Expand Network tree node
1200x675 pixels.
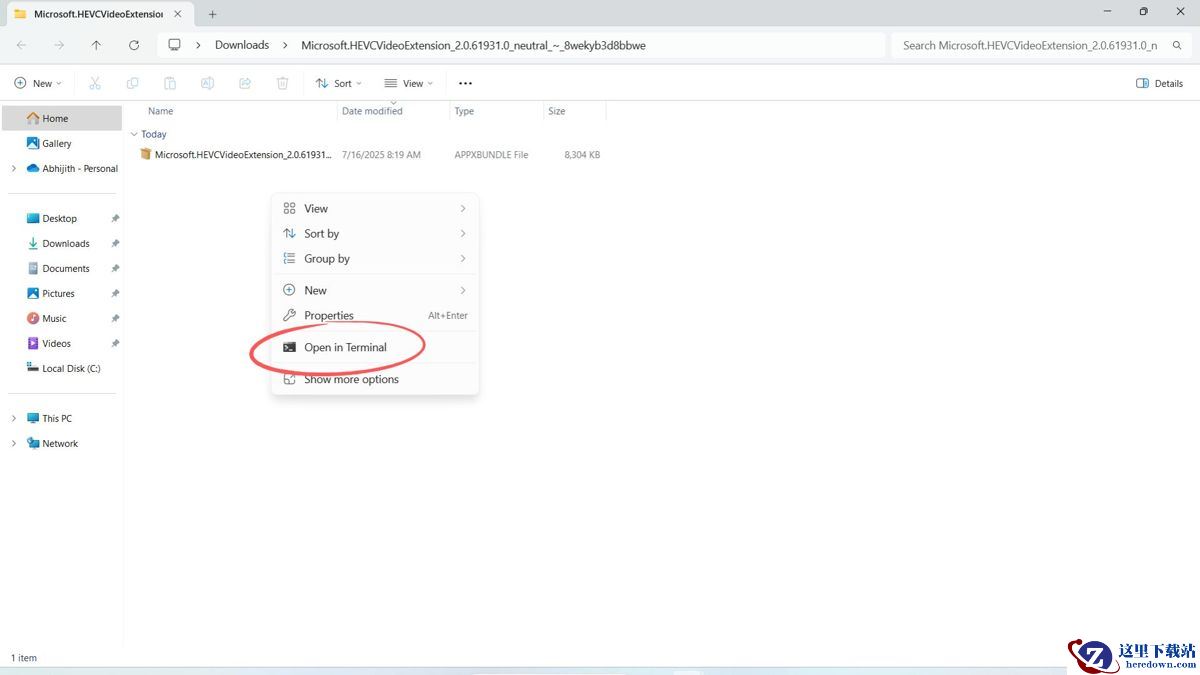click(13, 443)
